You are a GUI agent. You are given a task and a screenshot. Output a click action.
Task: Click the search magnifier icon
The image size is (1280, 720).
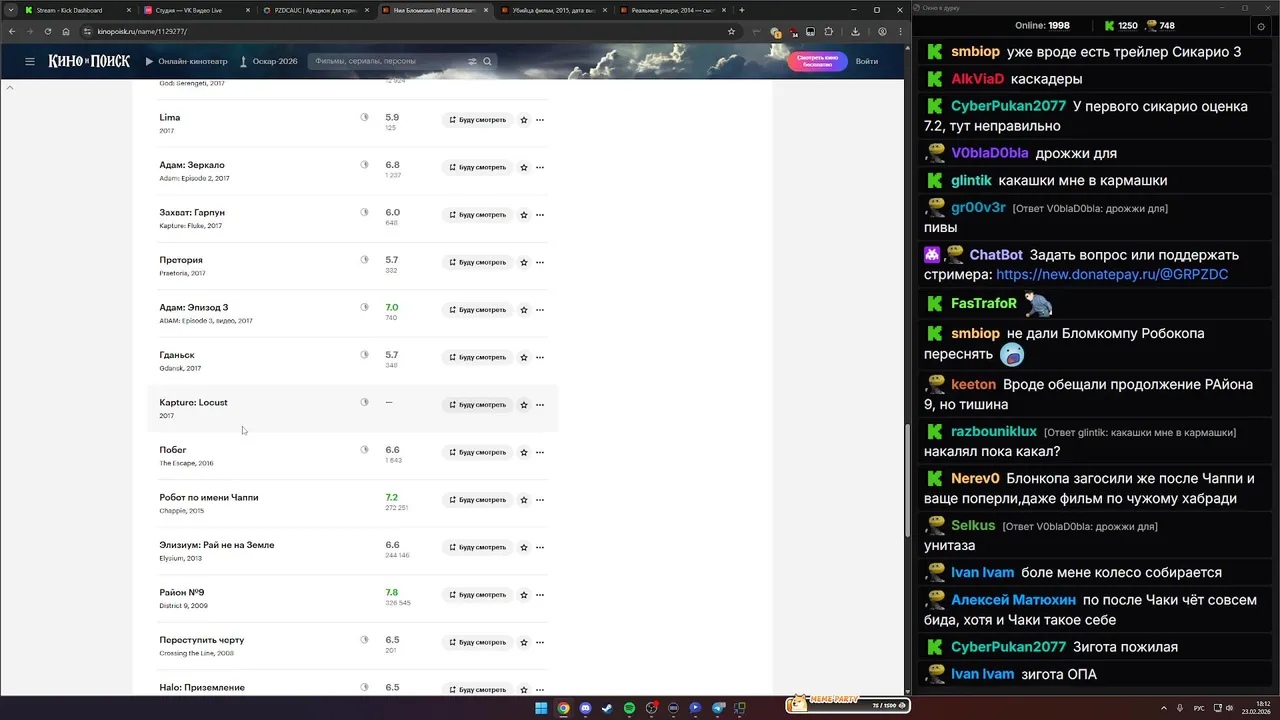click(x=487, y=61)
